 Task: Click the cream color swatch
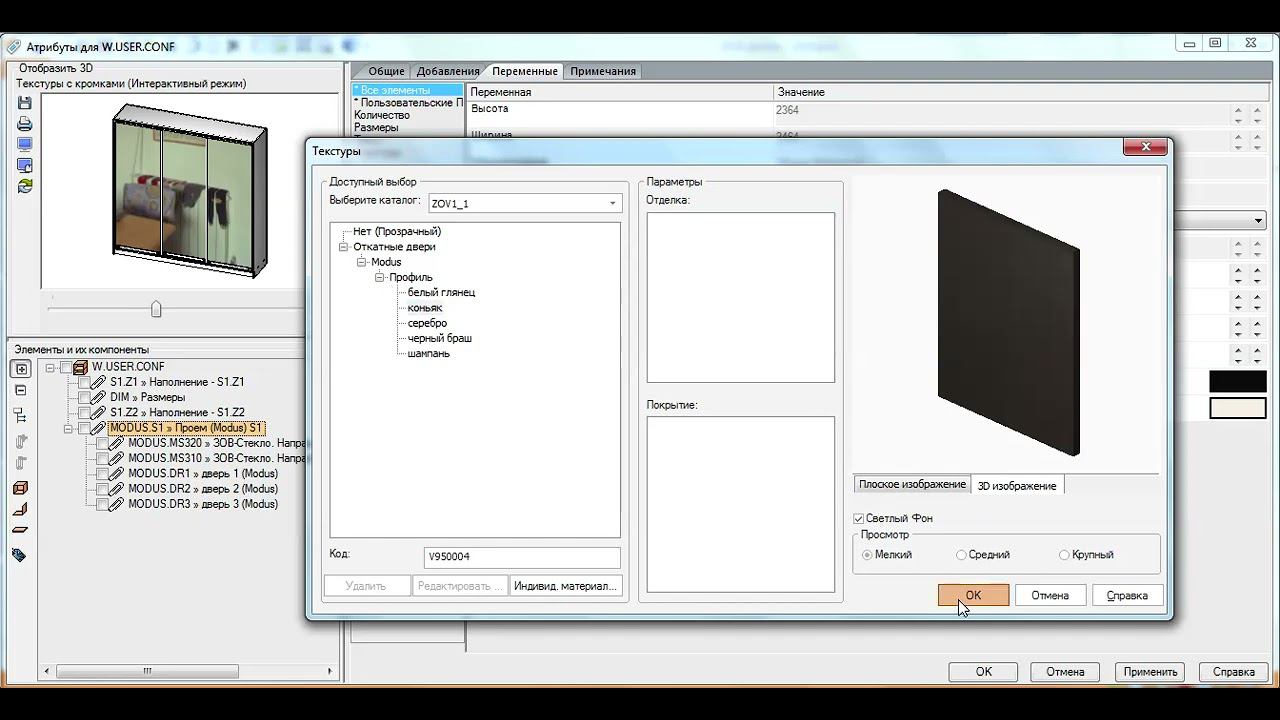[x=1238, y=408]
